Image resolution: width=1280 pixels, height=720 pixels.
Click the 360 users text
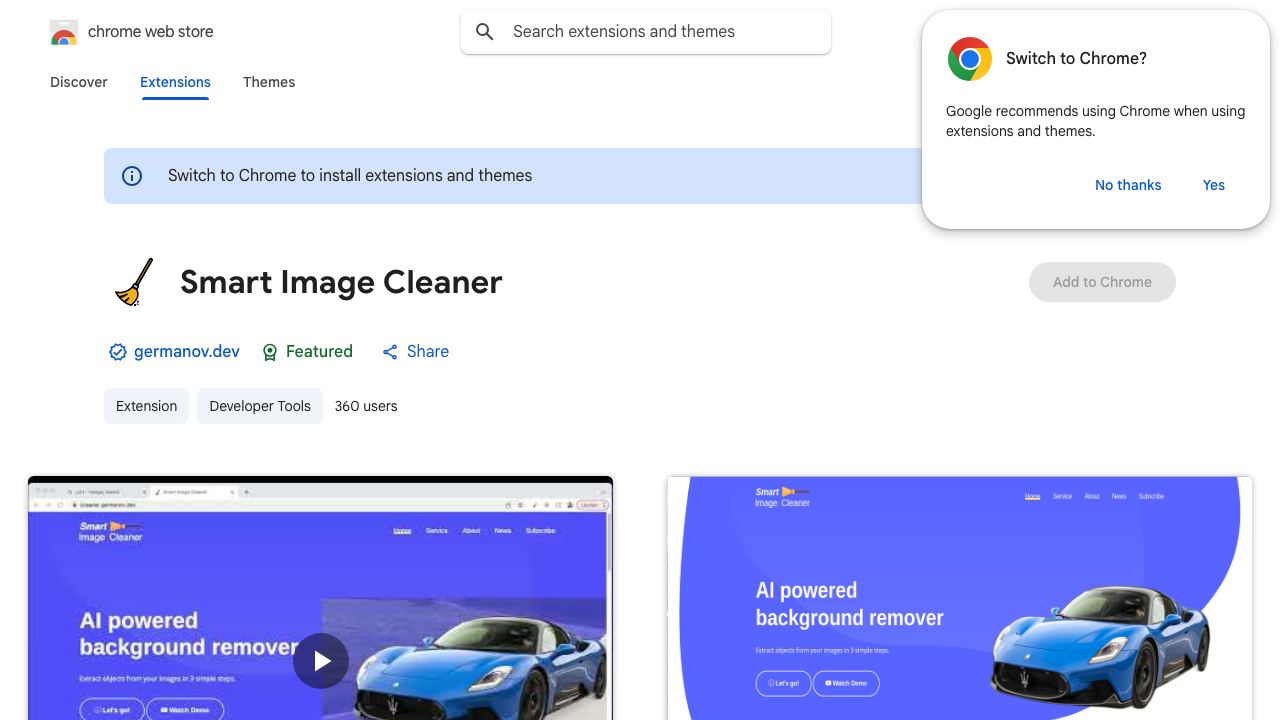pos(366,406)
